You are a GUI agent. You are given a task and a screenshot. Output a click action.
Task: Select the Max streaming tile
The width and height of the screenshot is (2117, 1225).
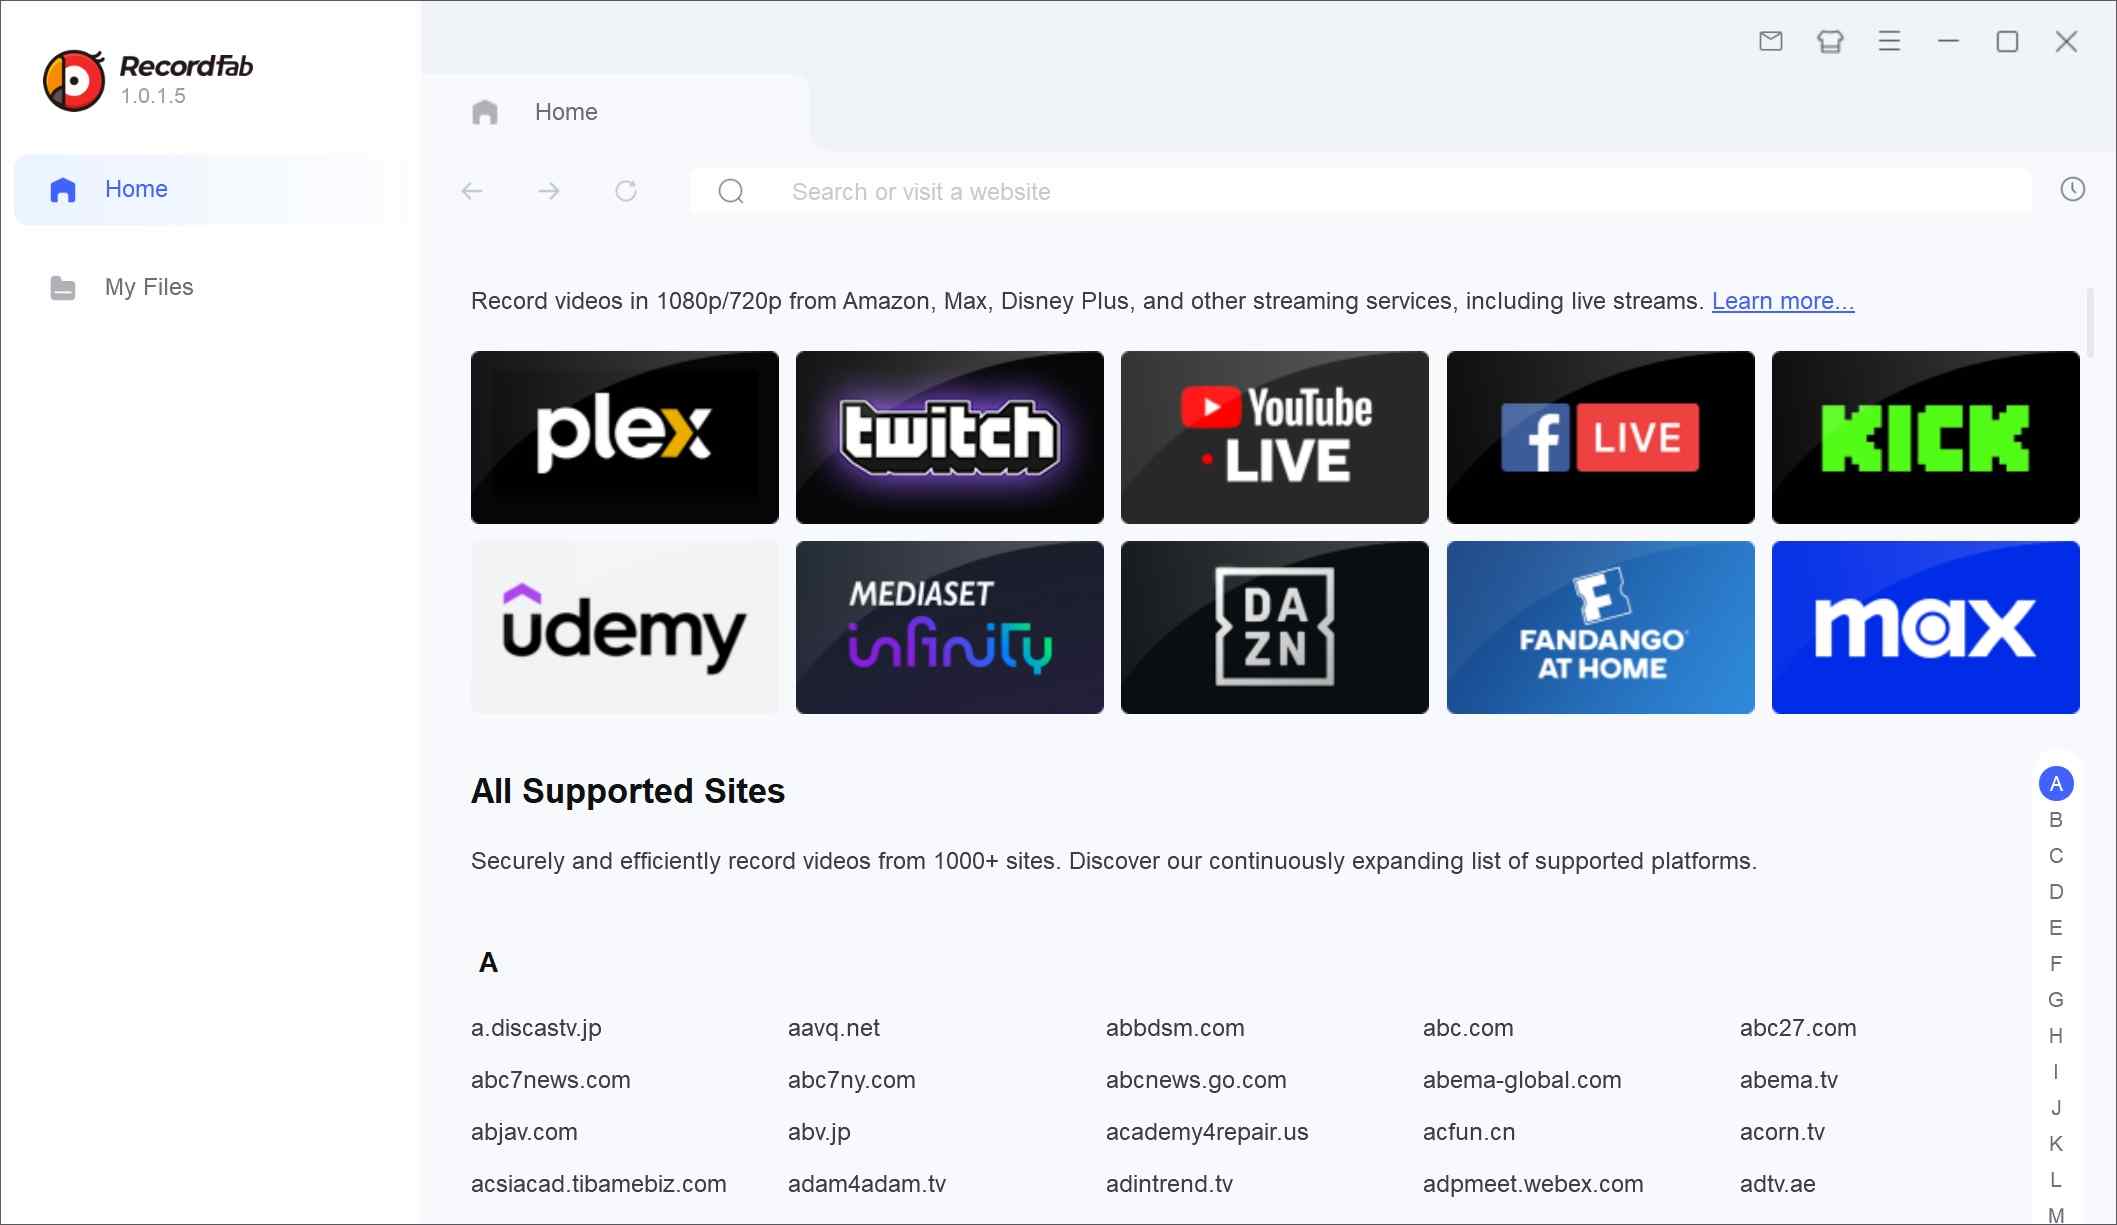[x=1925, y=627]
